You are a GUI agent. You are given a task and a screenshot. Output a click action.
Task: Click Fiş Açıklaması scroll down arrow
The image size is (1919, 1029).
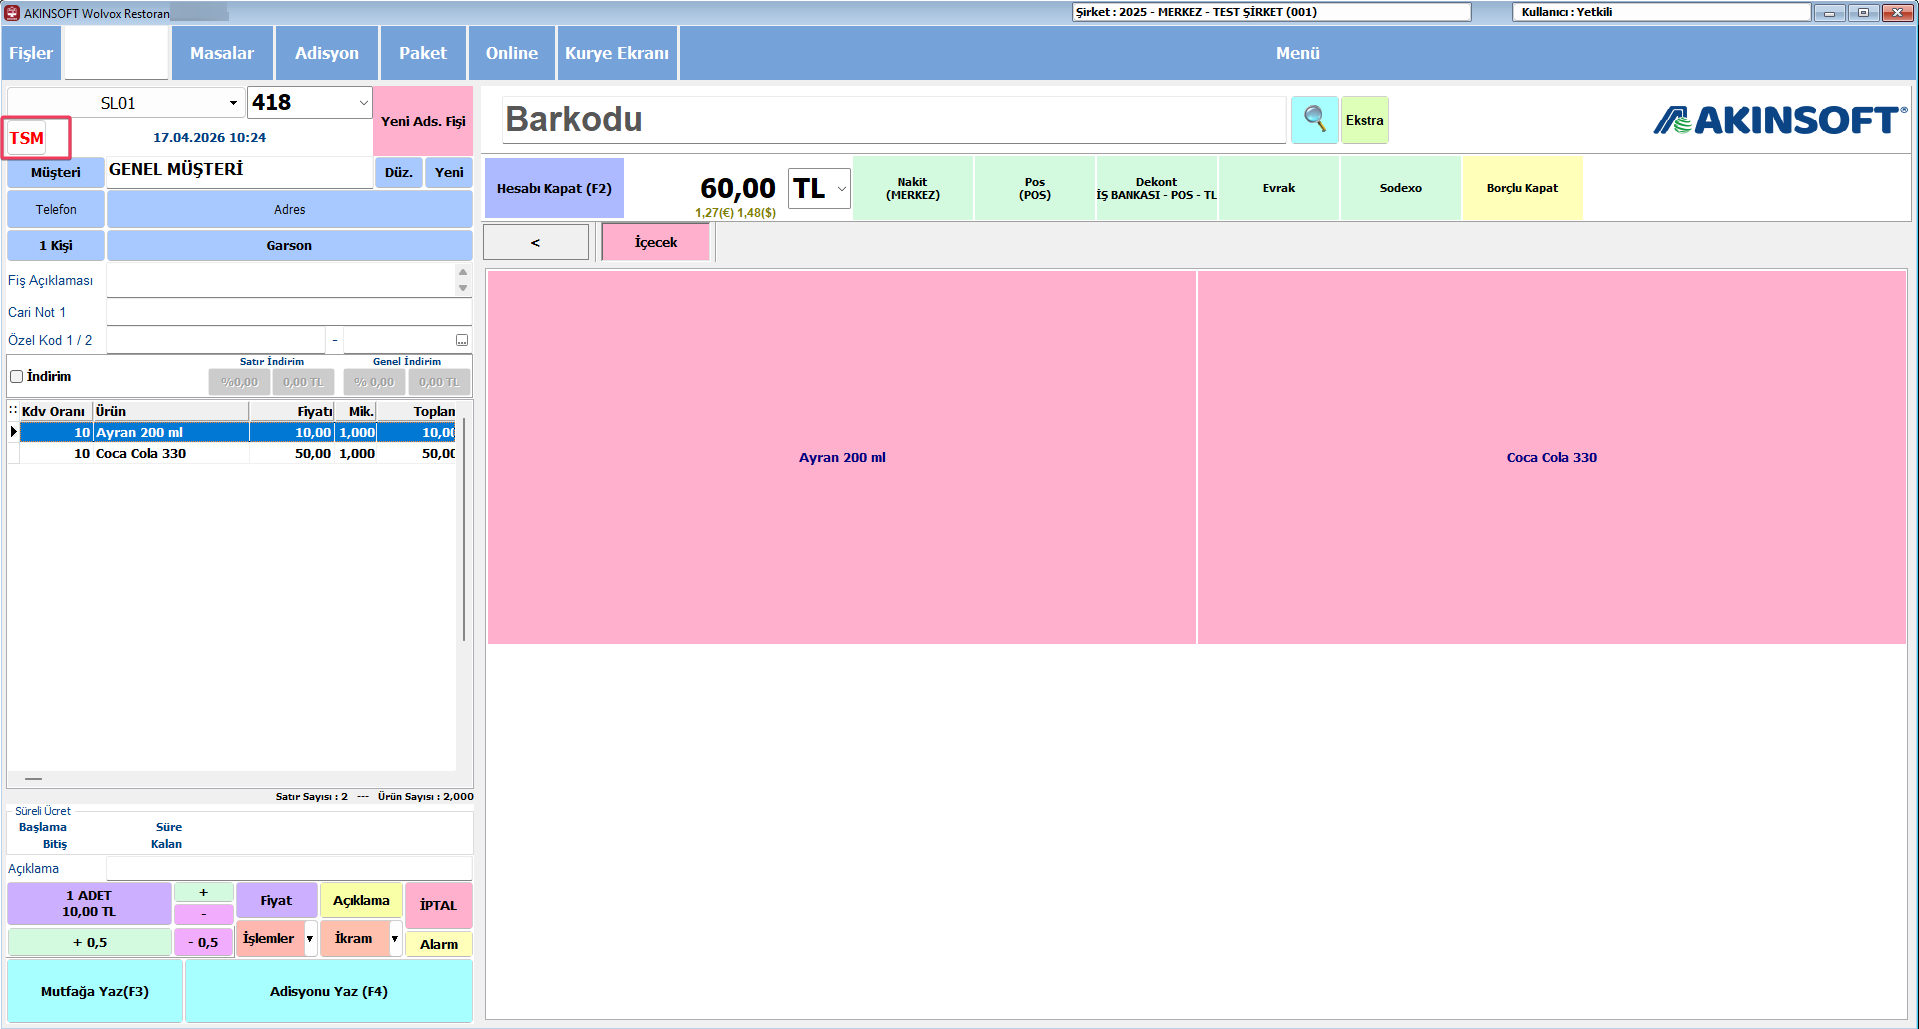(x=463, y=289)
